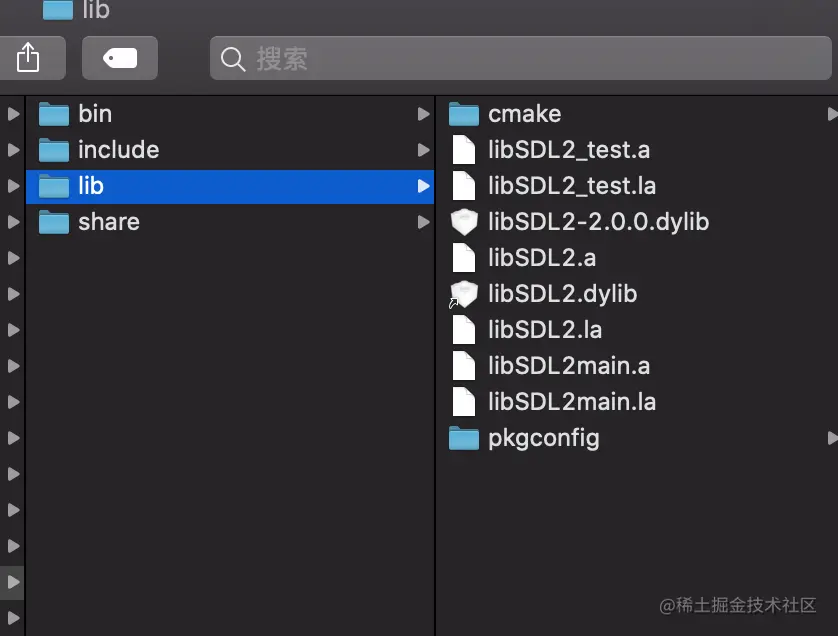The width and height of the screenshot is (838, 636).
Task: Open the pkgconfig folder
Action: [x=637, y=438]
